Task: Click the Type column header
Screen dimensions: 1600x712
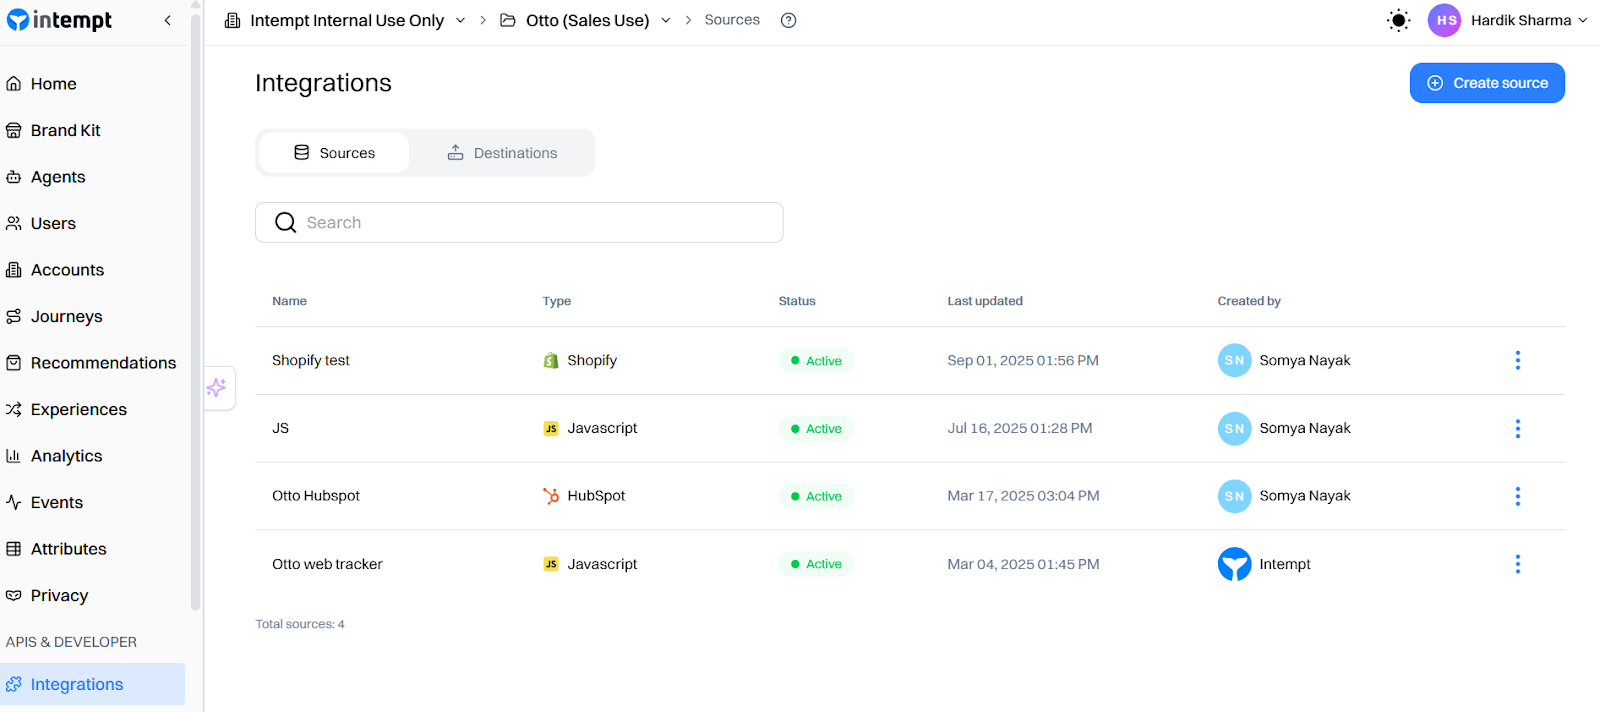Action: pos(557,301)
